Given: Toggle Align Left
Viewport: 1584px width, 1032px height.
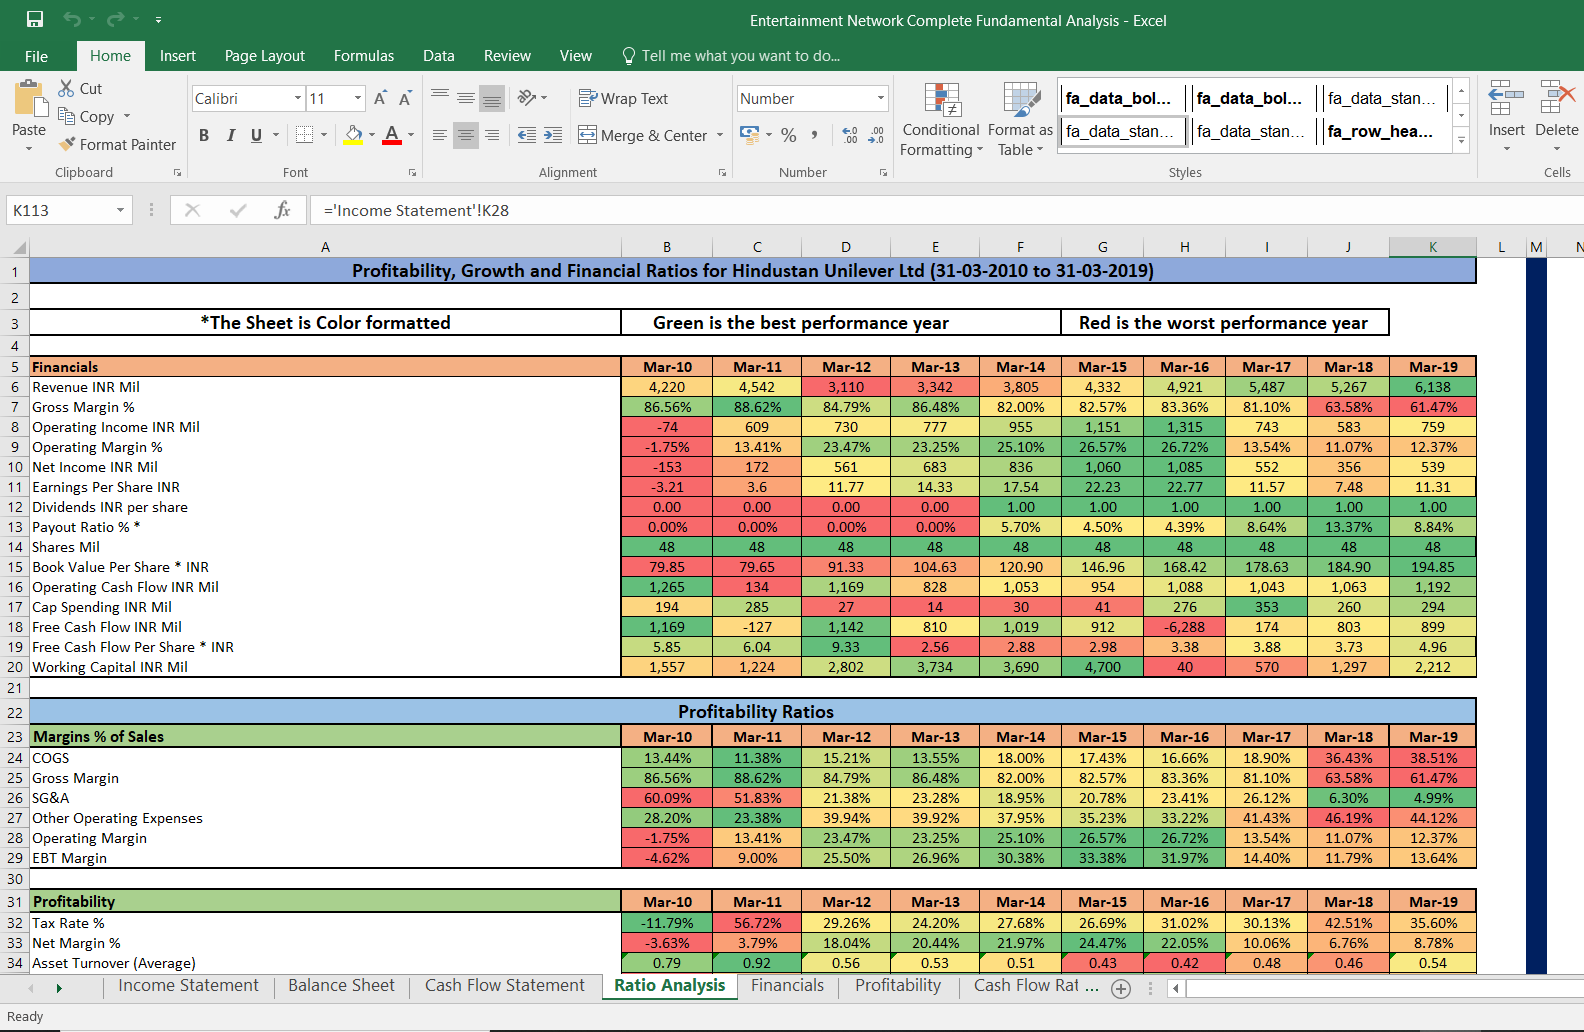Looking at the screenshot, I should point(440,135).
